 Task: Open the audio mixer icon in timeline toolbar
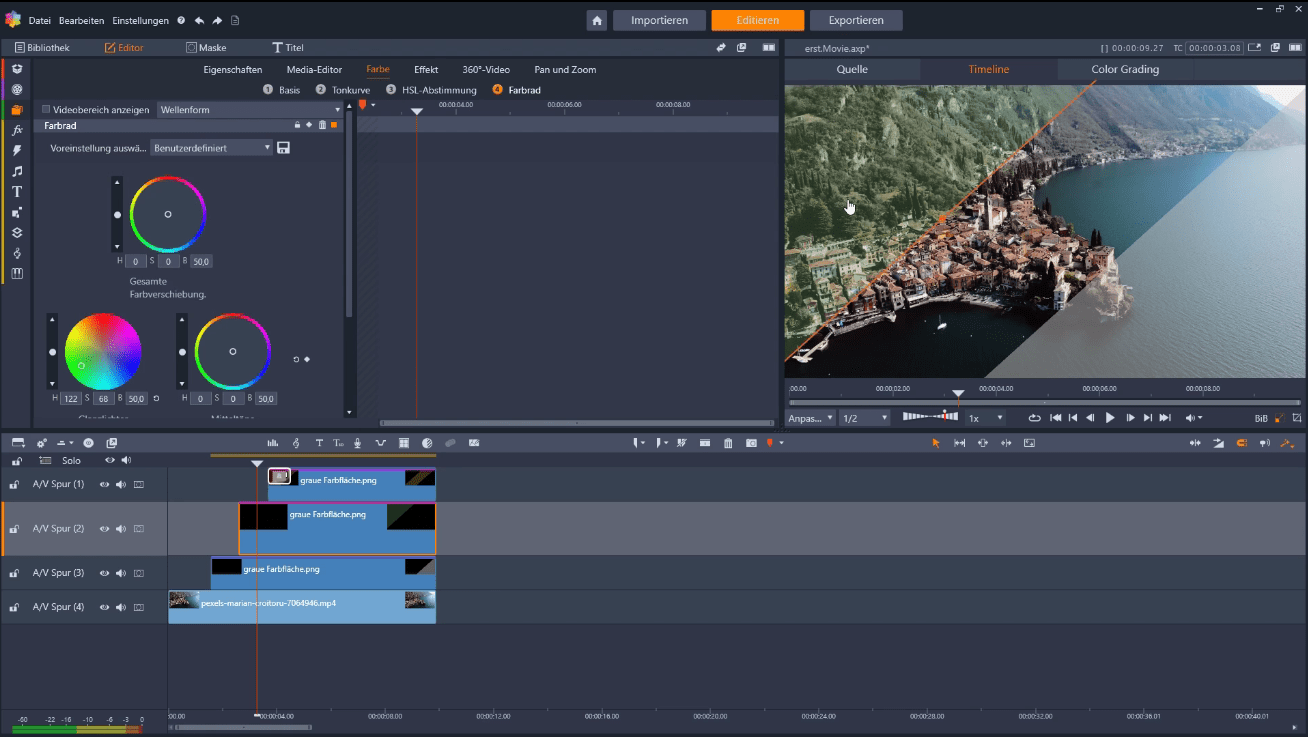272,443
